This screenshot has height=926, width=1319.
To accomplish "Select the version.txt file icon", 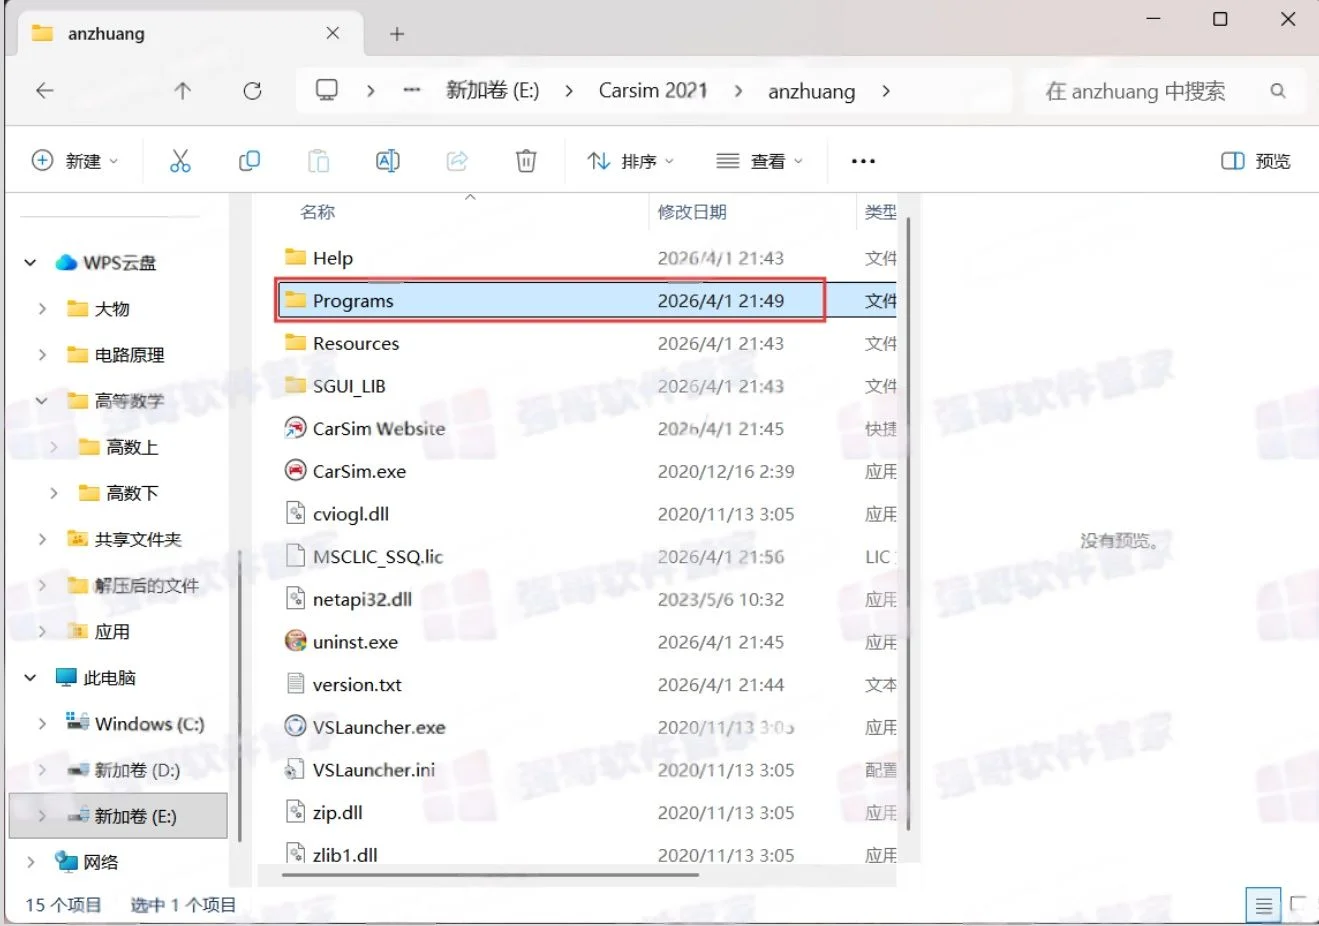I will [x=295, y=684].
